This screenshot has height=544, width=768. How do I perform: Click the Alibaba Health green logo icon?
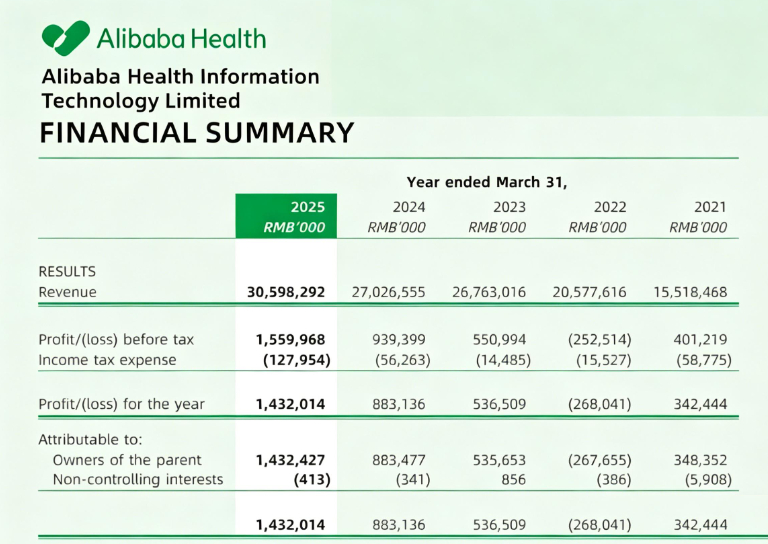pos(66,38)
